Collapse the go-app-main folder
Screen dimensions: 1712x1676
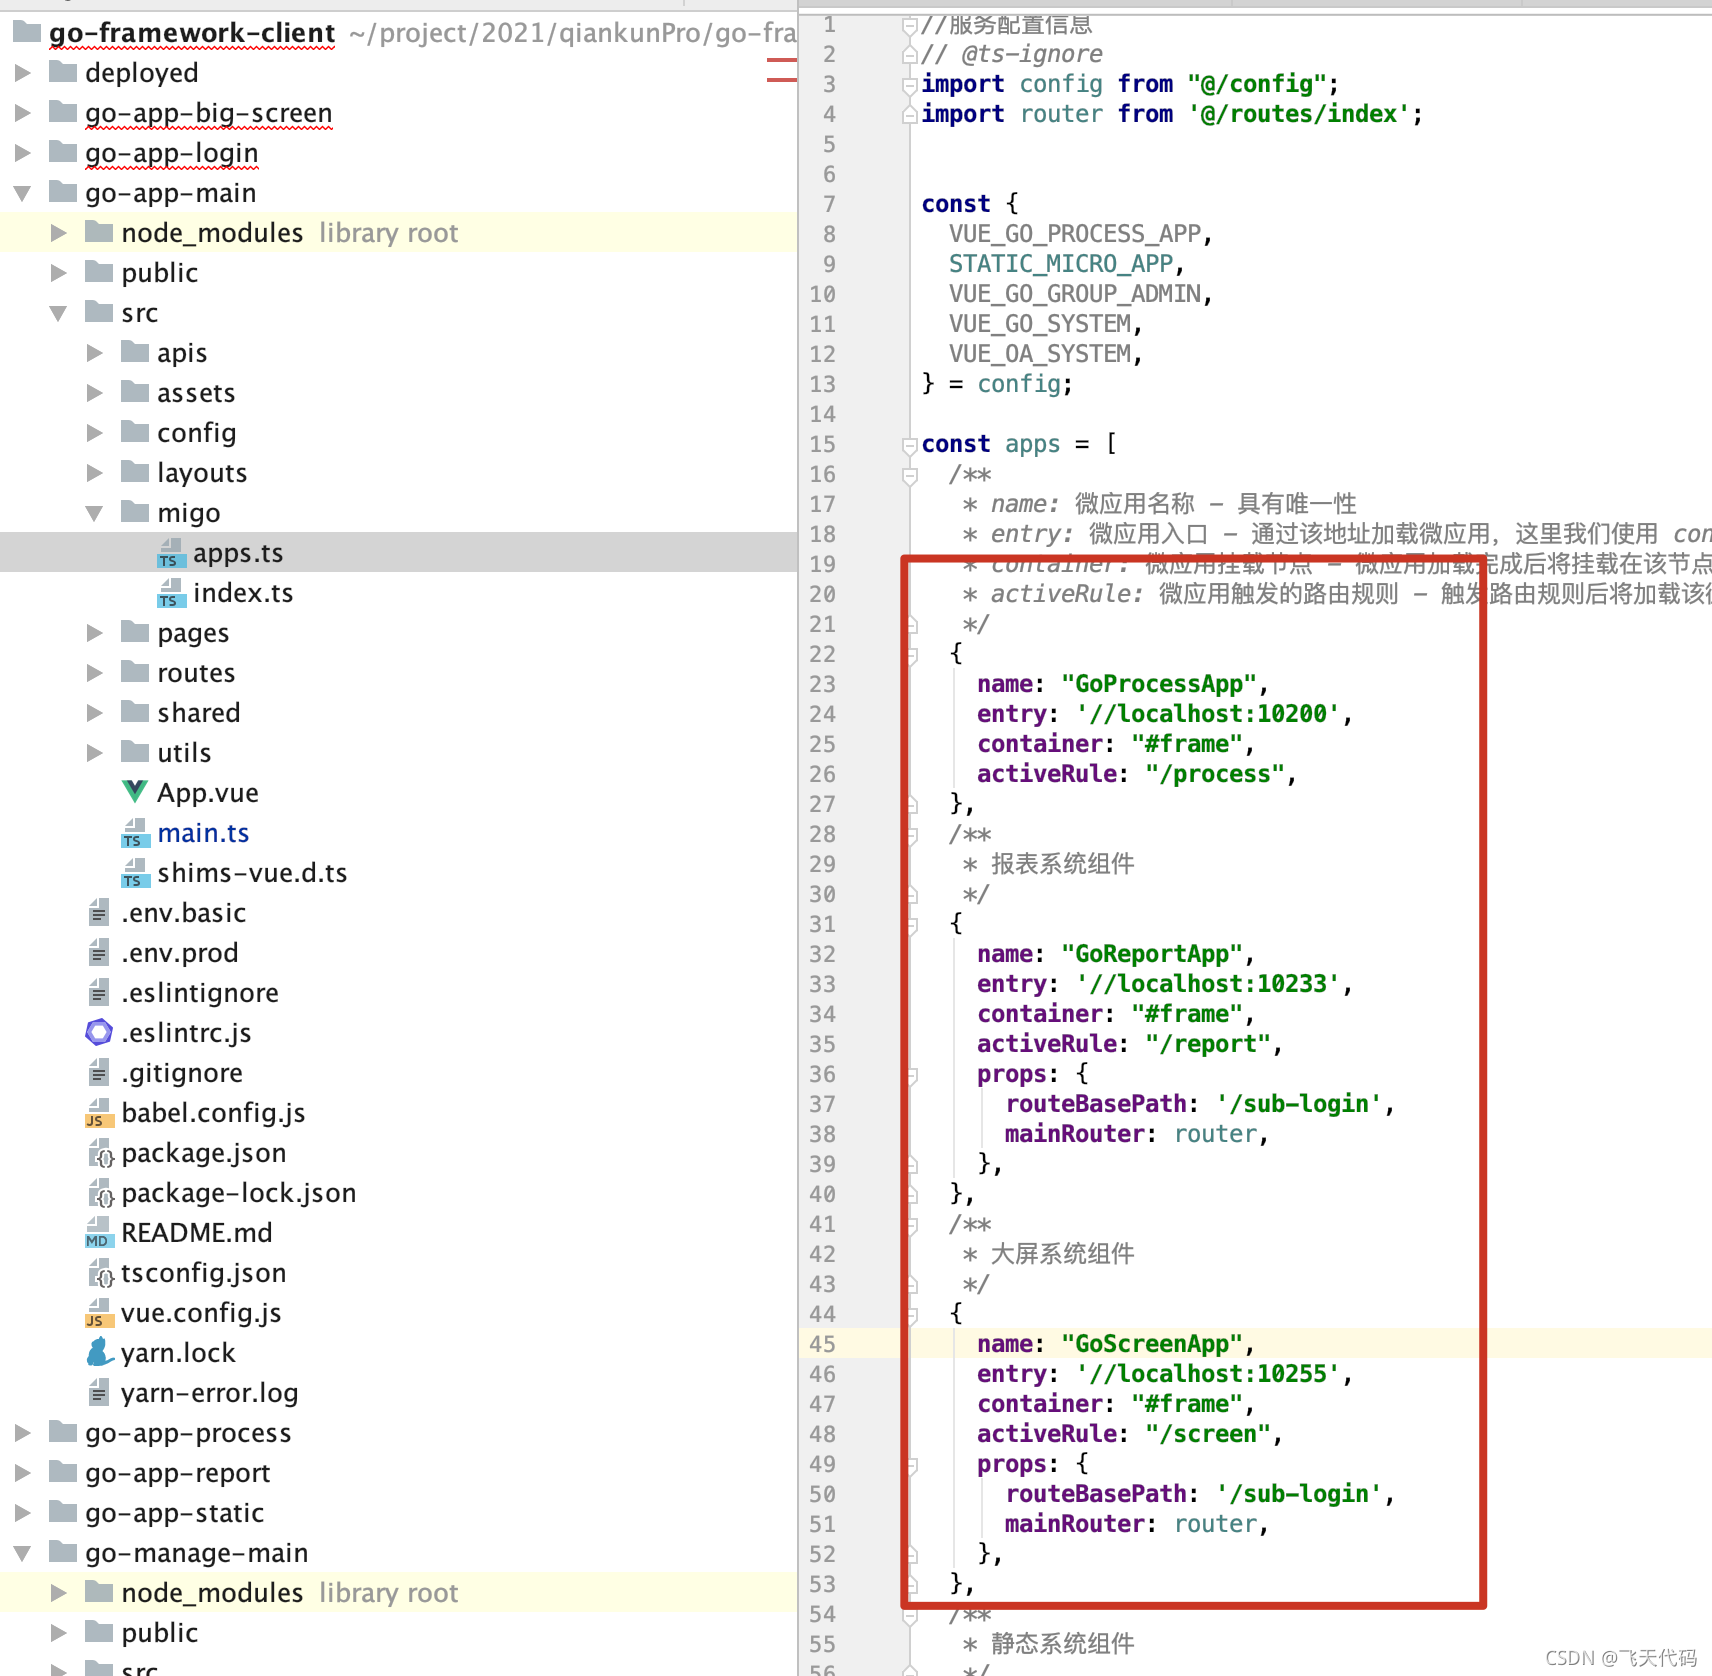click(22, 192)
